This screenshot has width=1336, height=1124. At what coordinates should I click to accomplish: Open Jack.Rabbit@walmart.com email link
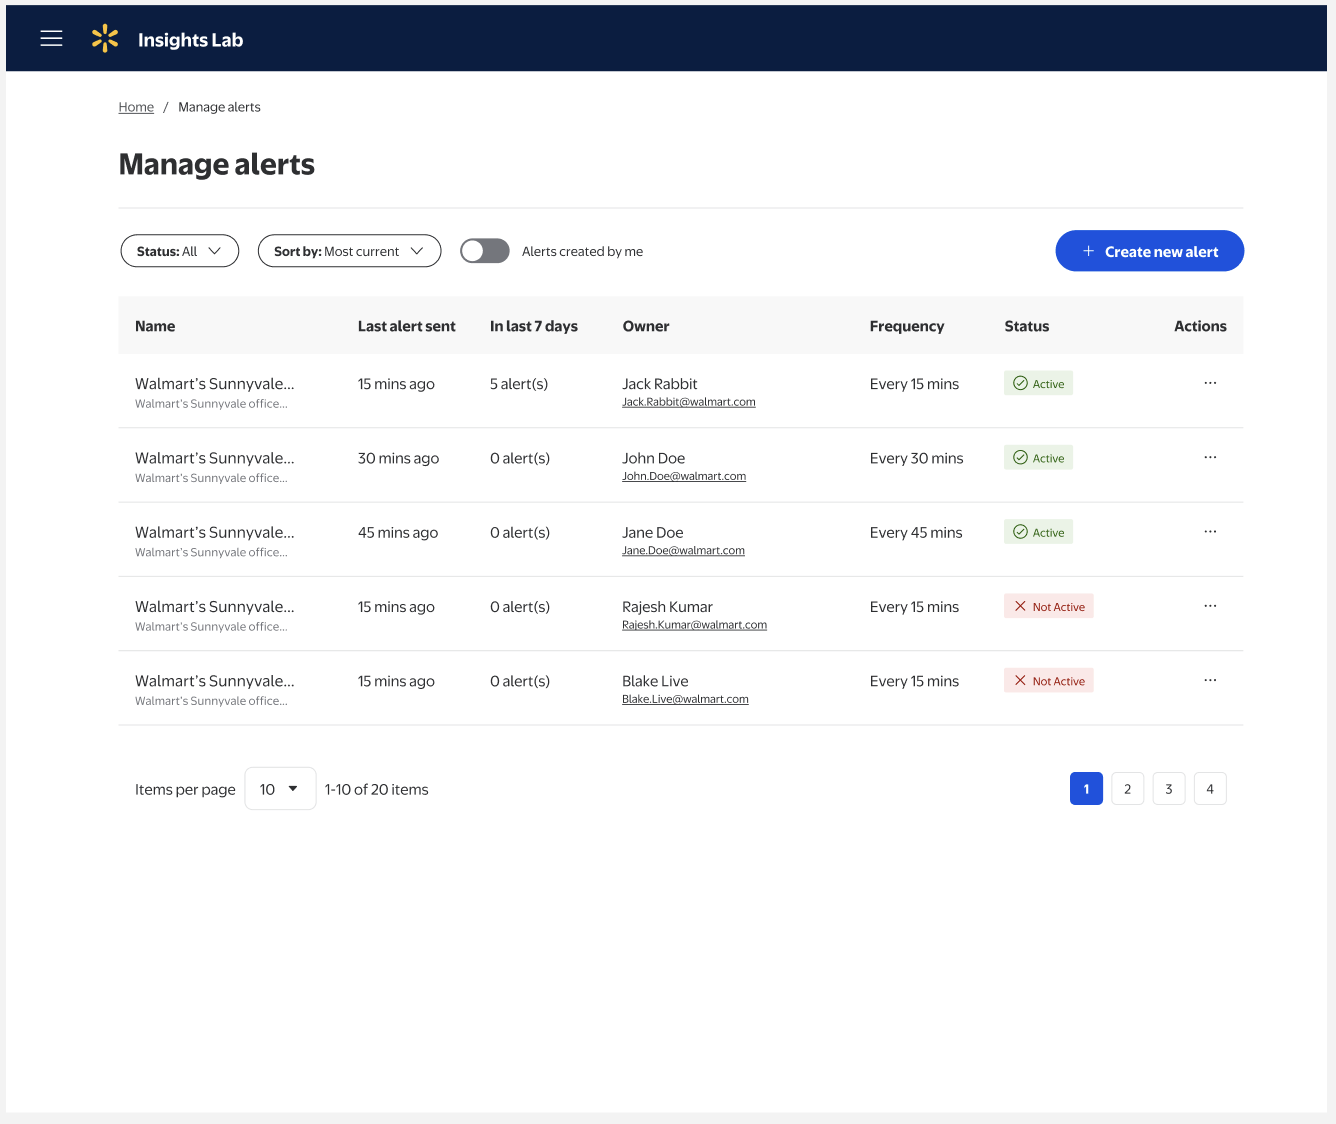689,402
